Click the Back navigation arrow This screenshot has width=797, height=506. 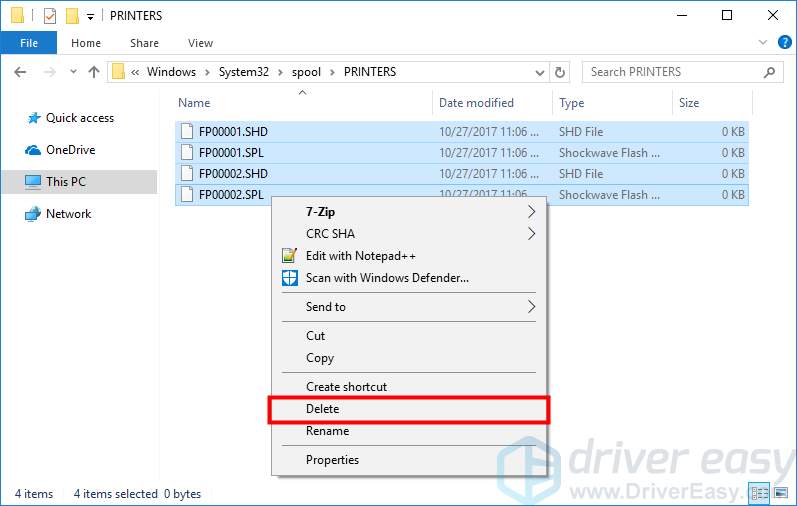20,72
